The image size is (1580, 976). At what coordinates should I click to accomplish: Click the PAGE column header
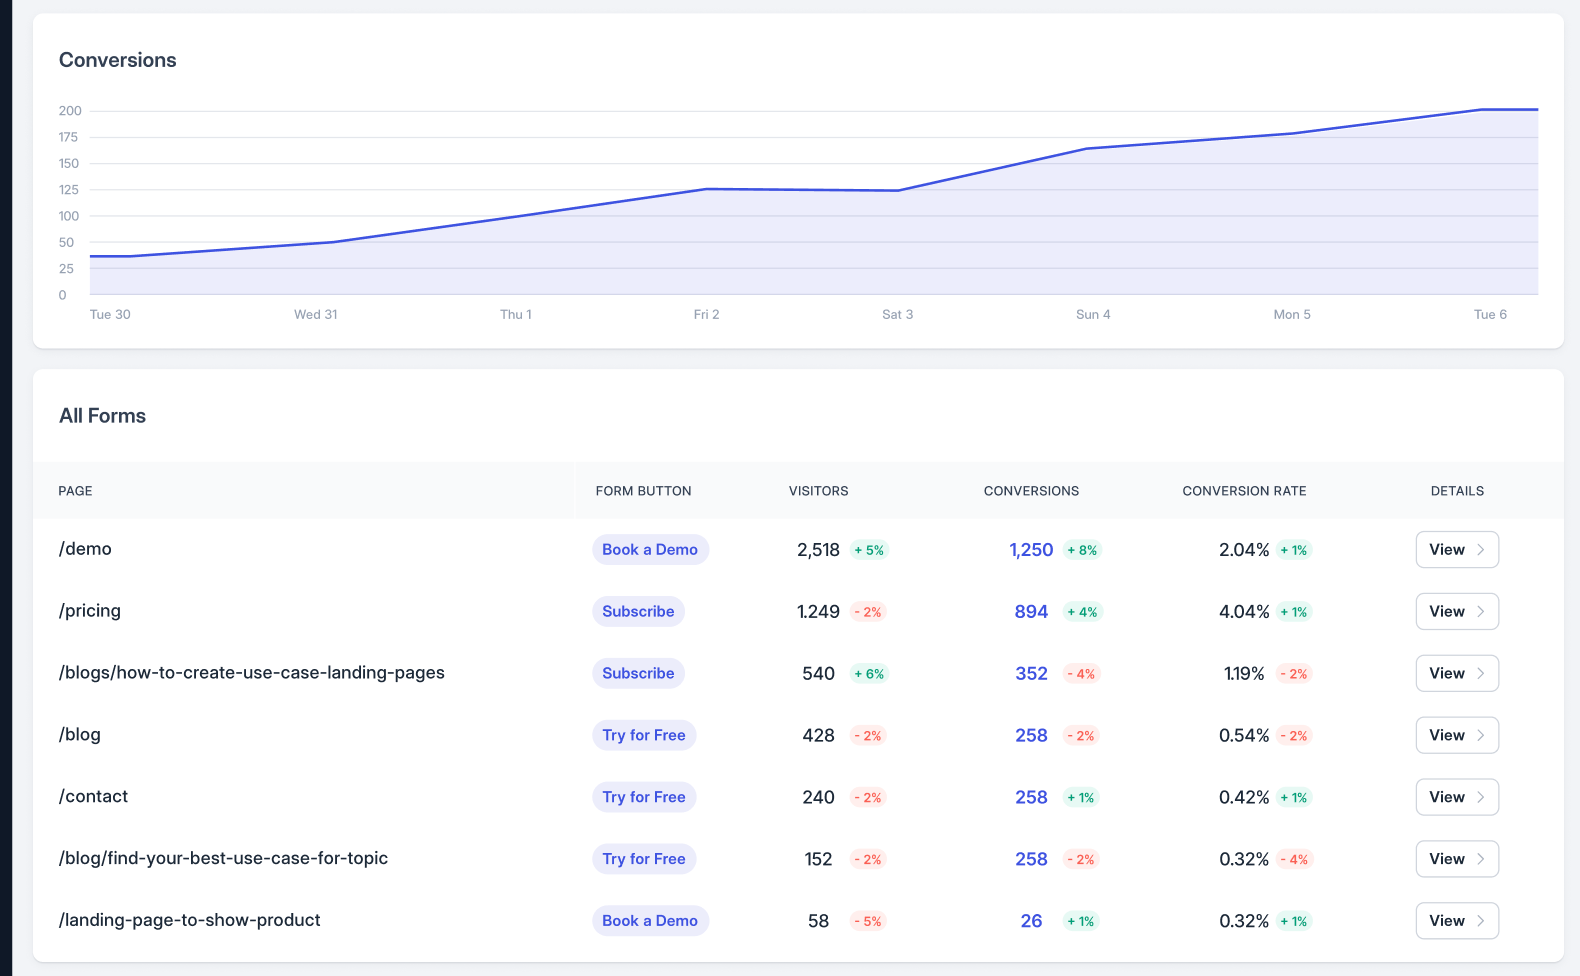click(75, 491)
